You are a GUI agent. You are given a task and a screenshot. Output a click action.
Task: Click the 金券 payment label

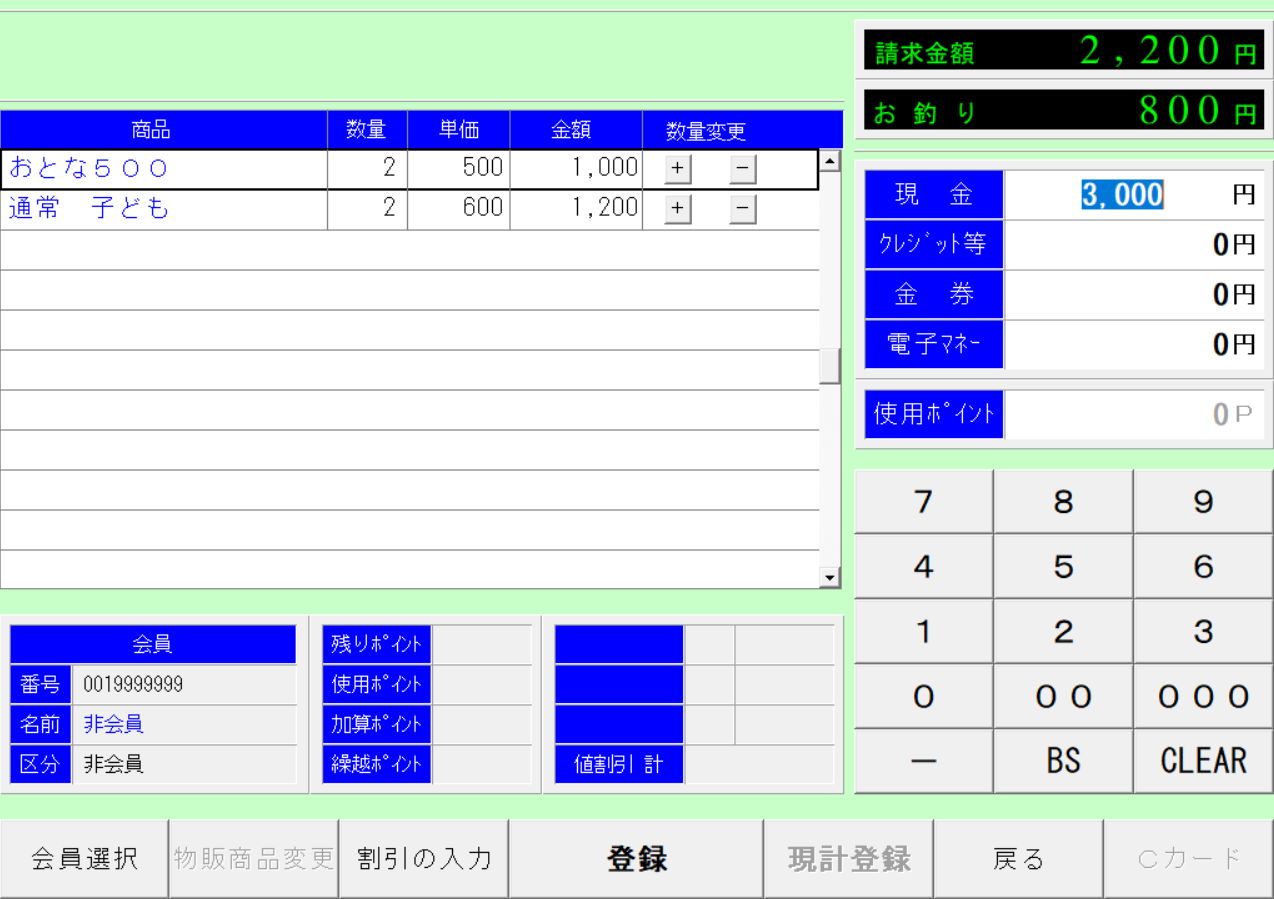(934, 294)
